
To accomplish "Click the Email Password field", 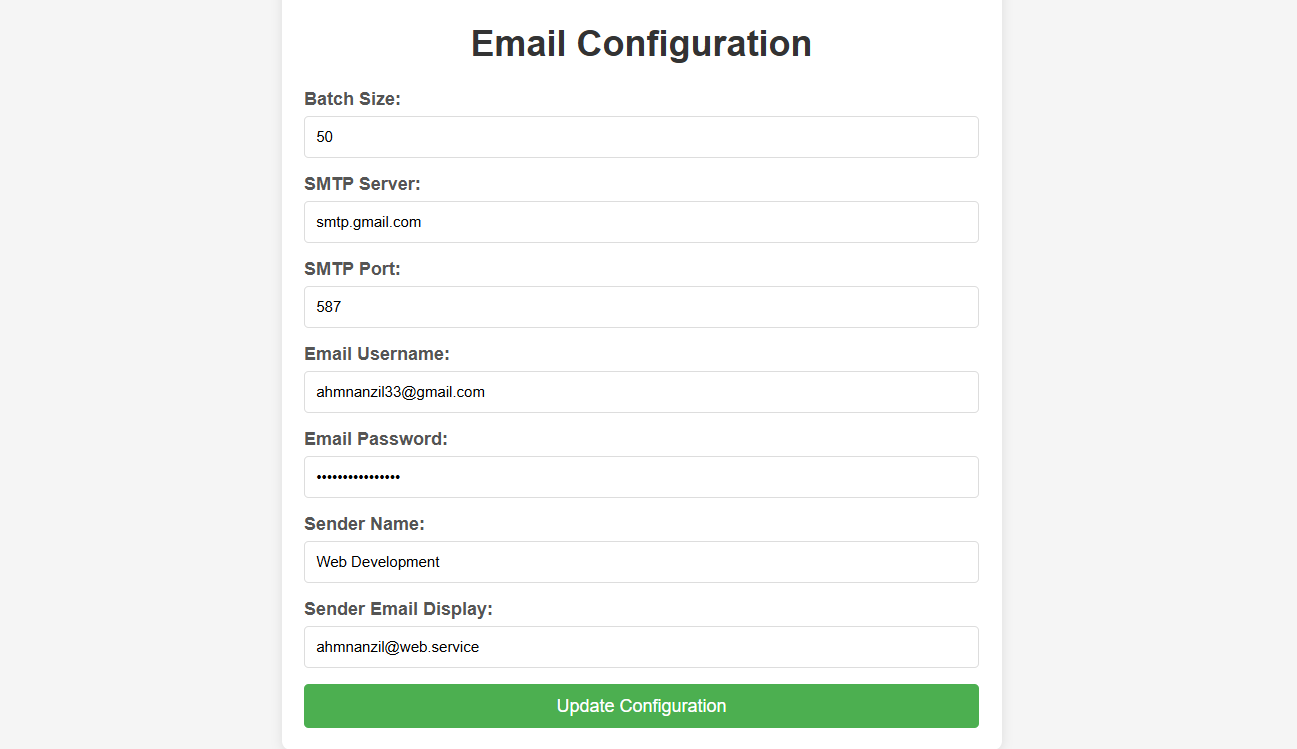I will click(641, 477).
